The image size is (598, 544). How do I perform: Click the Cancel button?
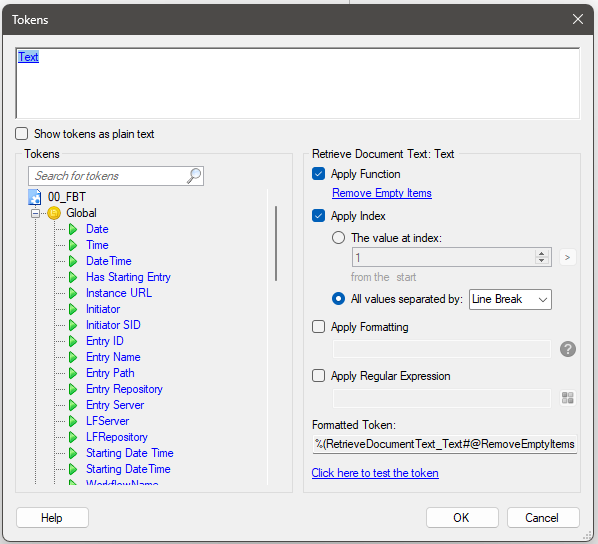click(543, 518)
